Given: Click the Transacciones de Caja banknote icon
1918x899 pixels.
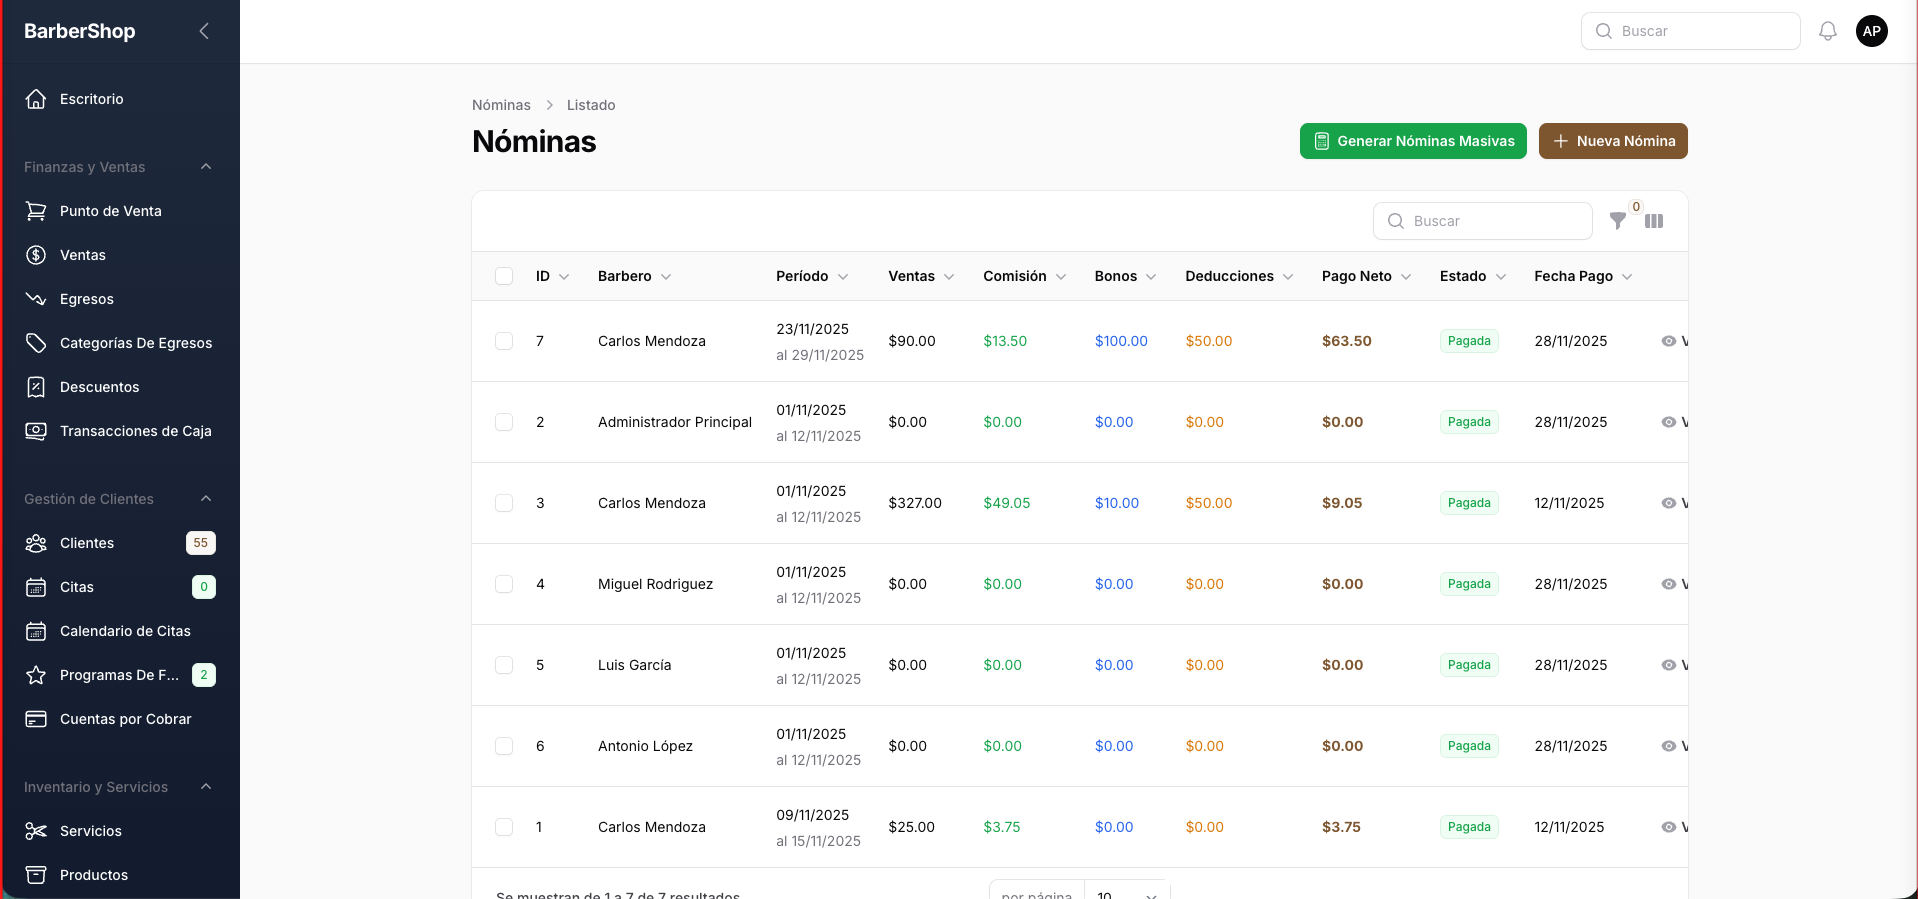Looking at the screenshot, I should click(x=36, y=431).
